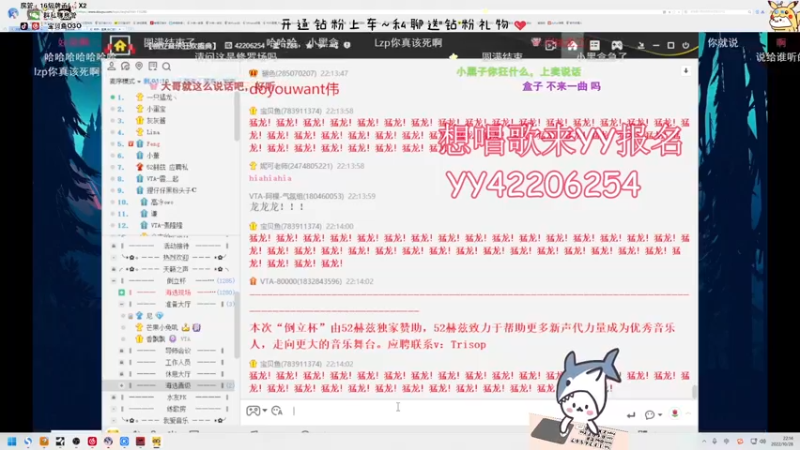The image size is (800, 450).
Task: Click the power exit icon in header
Action: pos(686,45)
